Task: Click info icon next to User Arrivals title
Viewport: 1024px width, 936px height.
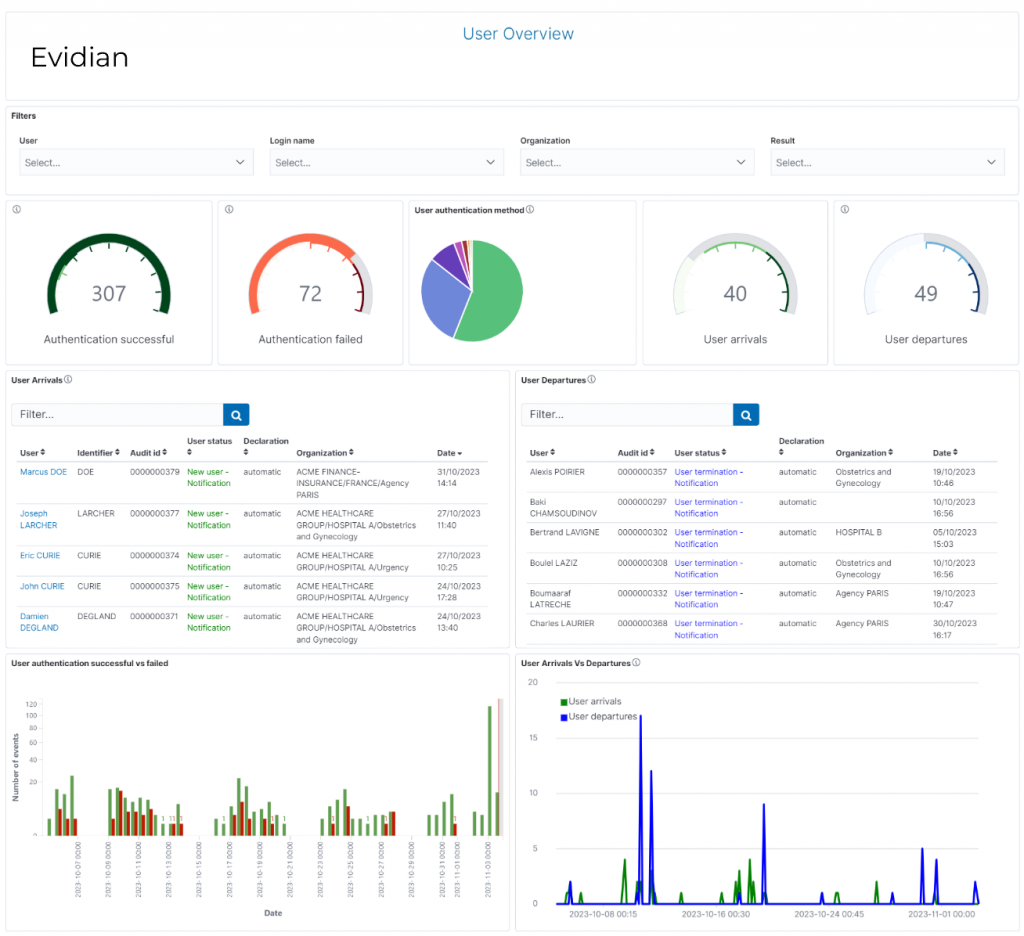Action: click(68, 380)
